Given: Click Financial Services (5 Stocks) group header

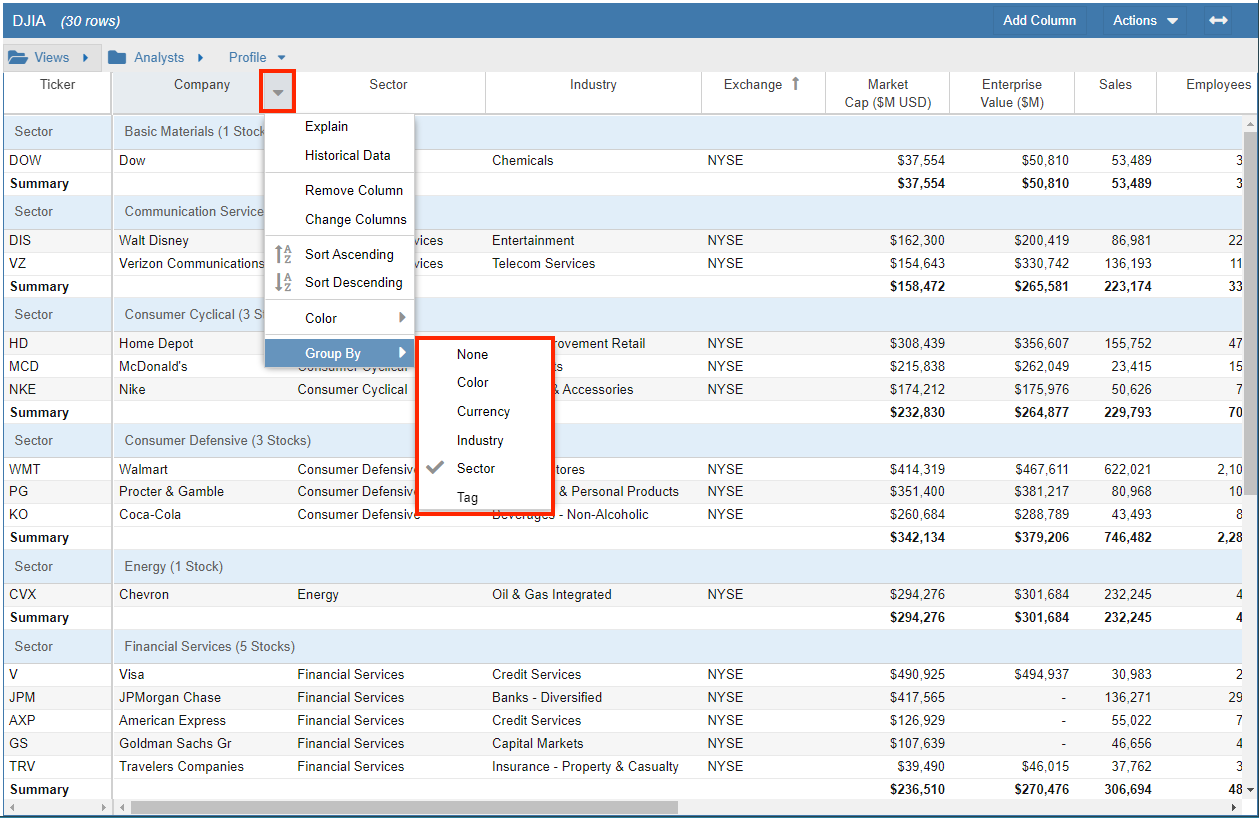Looking at the screenshot, I should click(210, 646).
